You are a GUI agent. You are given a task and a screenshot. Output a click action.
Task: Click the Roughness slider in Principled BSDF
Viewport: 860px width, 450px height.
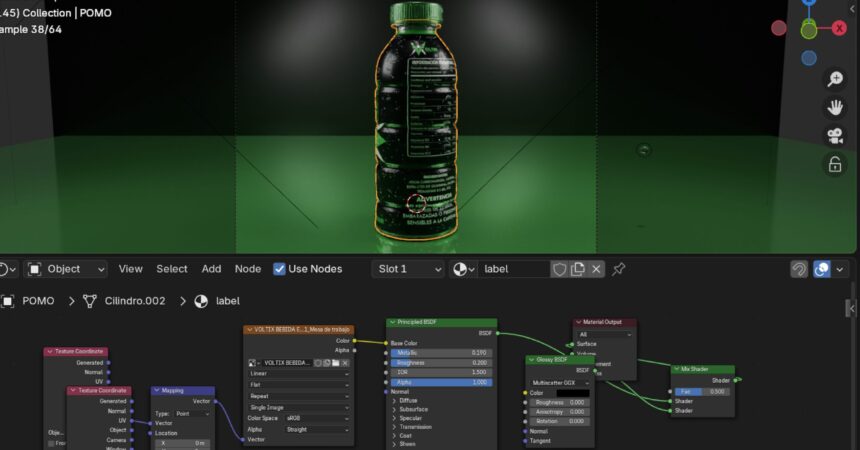440,362
